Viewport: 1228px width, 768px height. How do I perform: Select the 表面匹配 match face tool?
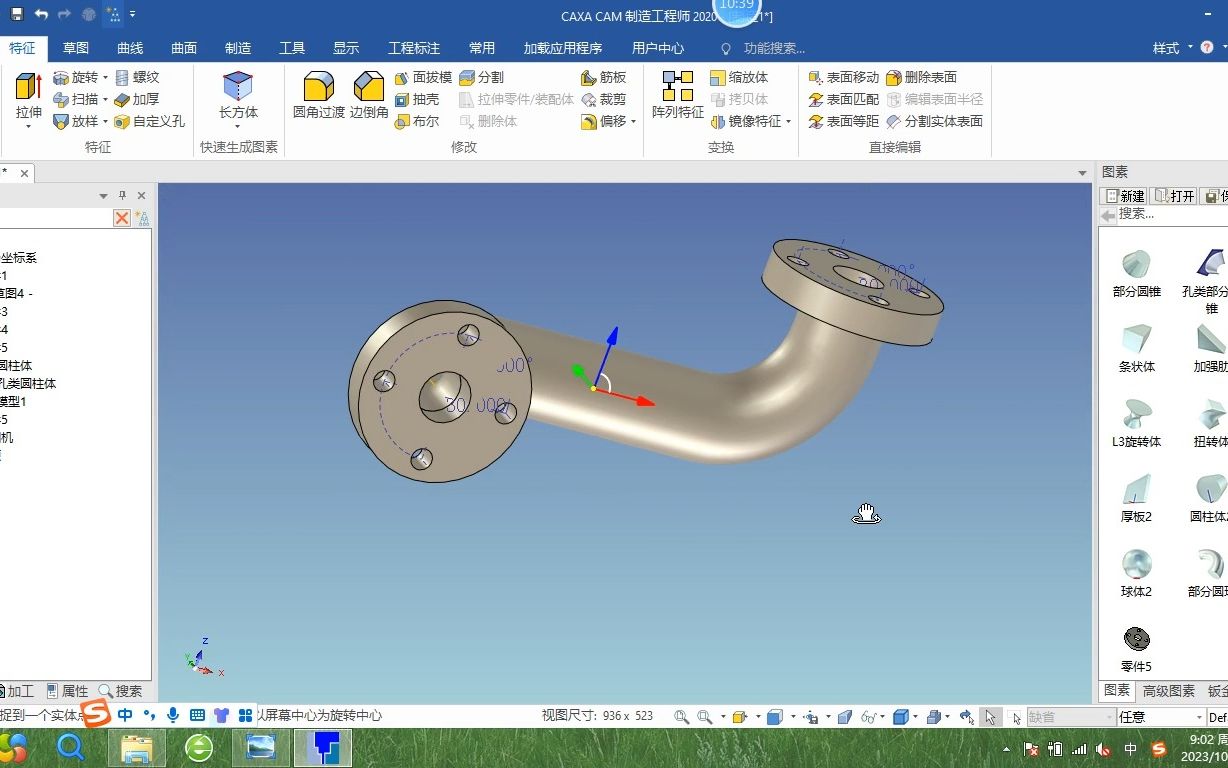[x=844, y=99]
